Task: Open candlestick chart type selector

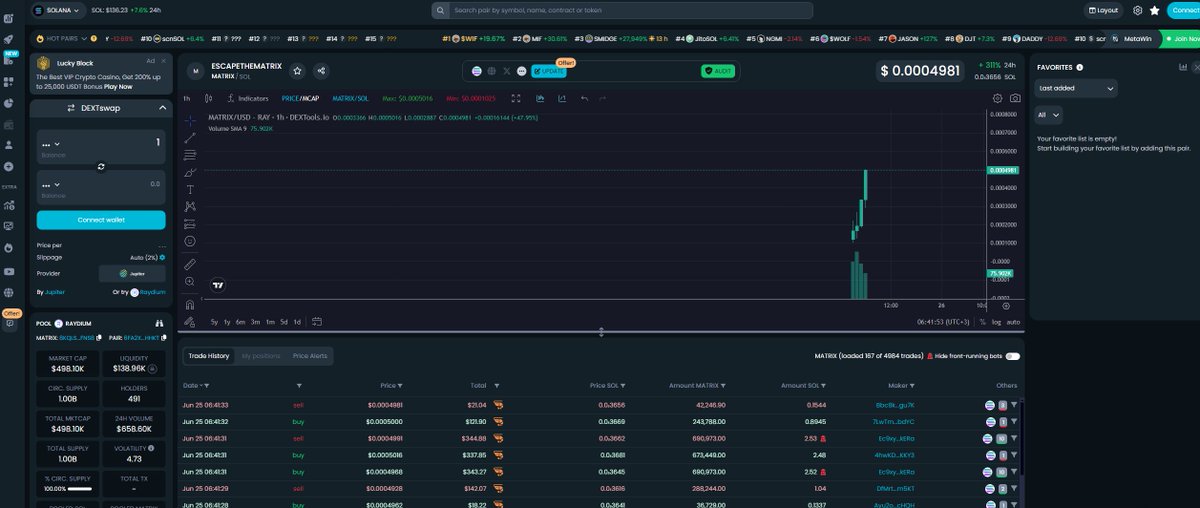Action: point(208,99)
